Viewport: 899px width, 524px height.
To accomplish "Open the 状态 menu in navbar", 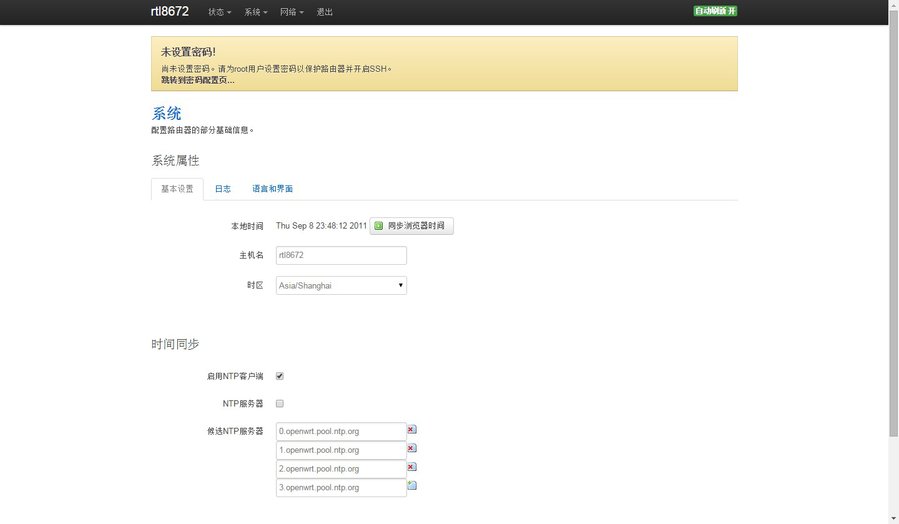I will [x=220, y=12].
